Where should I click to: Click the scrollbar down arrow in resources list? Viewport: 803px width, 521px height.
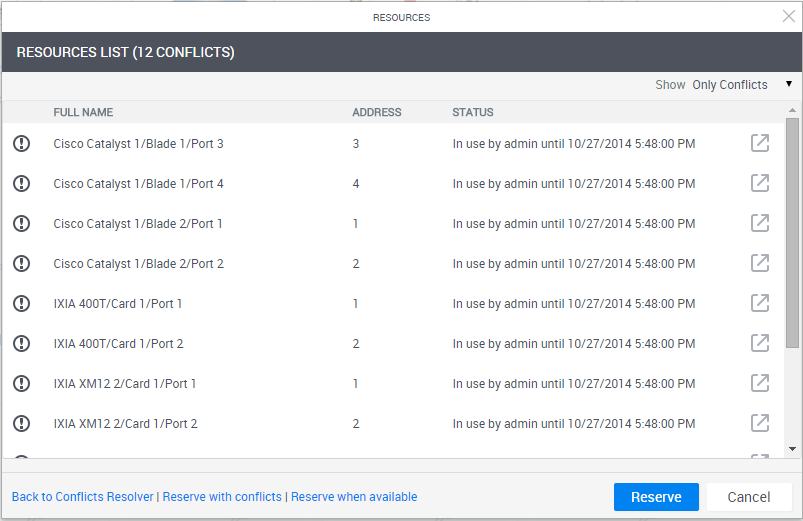point(794,450)
